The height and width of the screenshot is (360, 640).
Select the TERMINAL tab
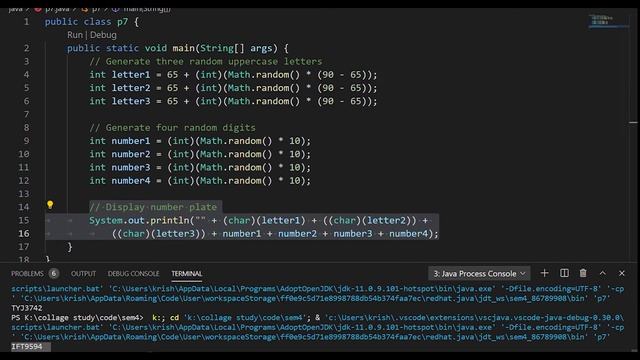pyautogui.click(x=187, y=273)
